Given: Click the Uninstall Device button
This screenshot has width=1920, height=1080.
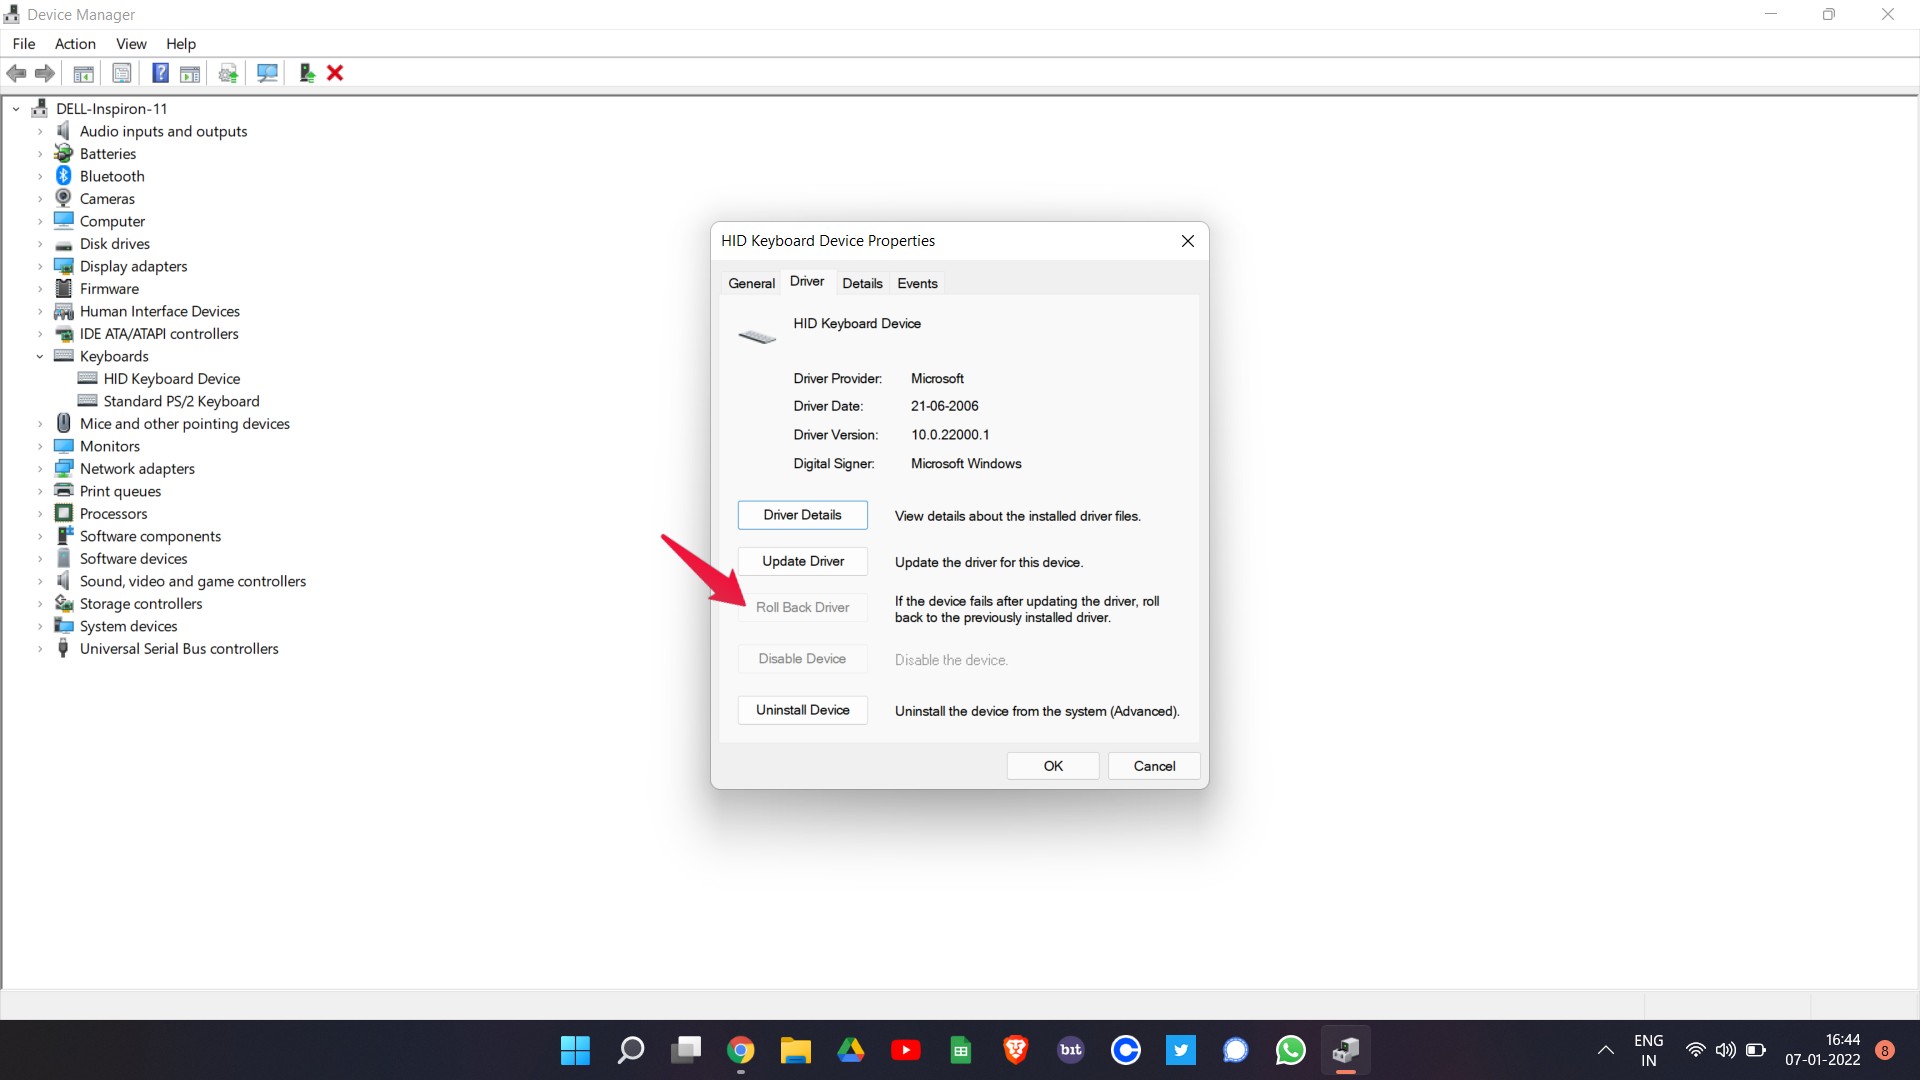Looking at the screenshot, I should pyautogui.click(x=802, y=710).
